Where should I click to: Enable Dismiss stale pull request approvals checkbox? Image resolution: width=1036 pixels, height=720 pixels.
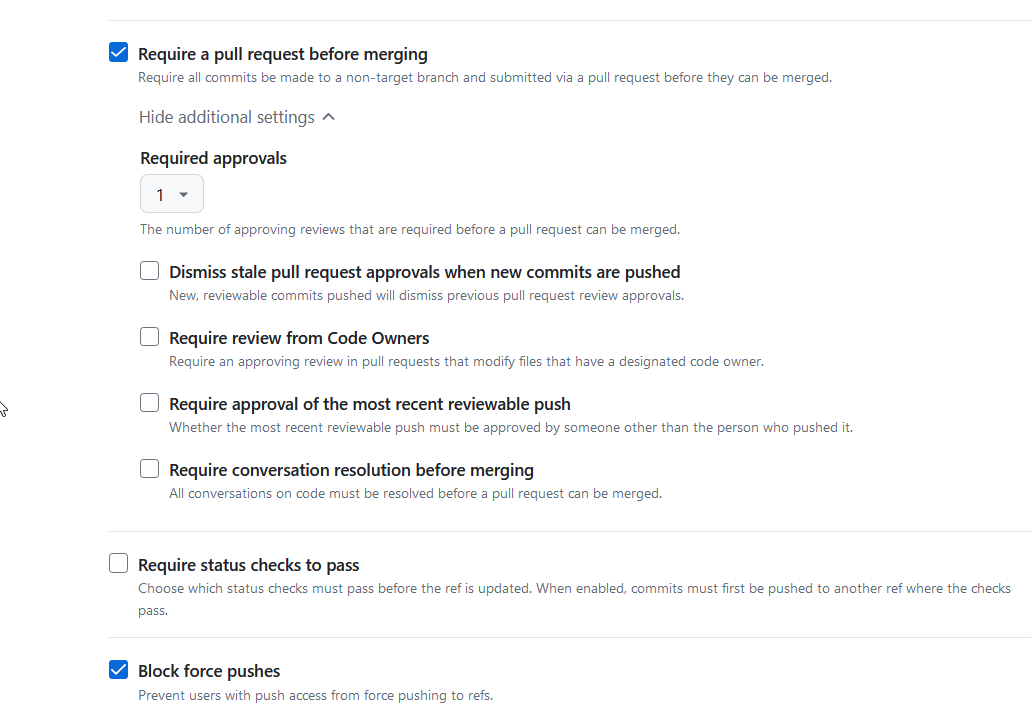point(150,271)
